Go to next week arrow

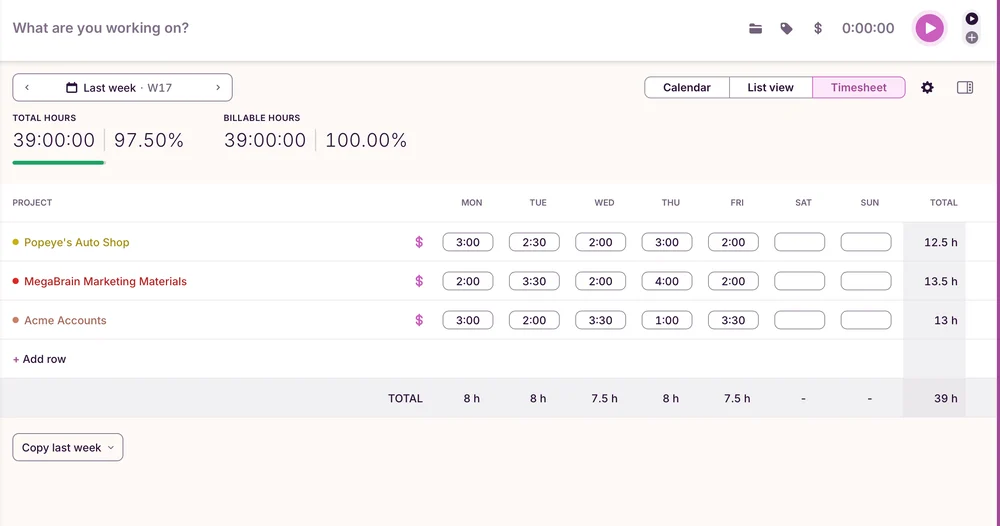point(218,87)
